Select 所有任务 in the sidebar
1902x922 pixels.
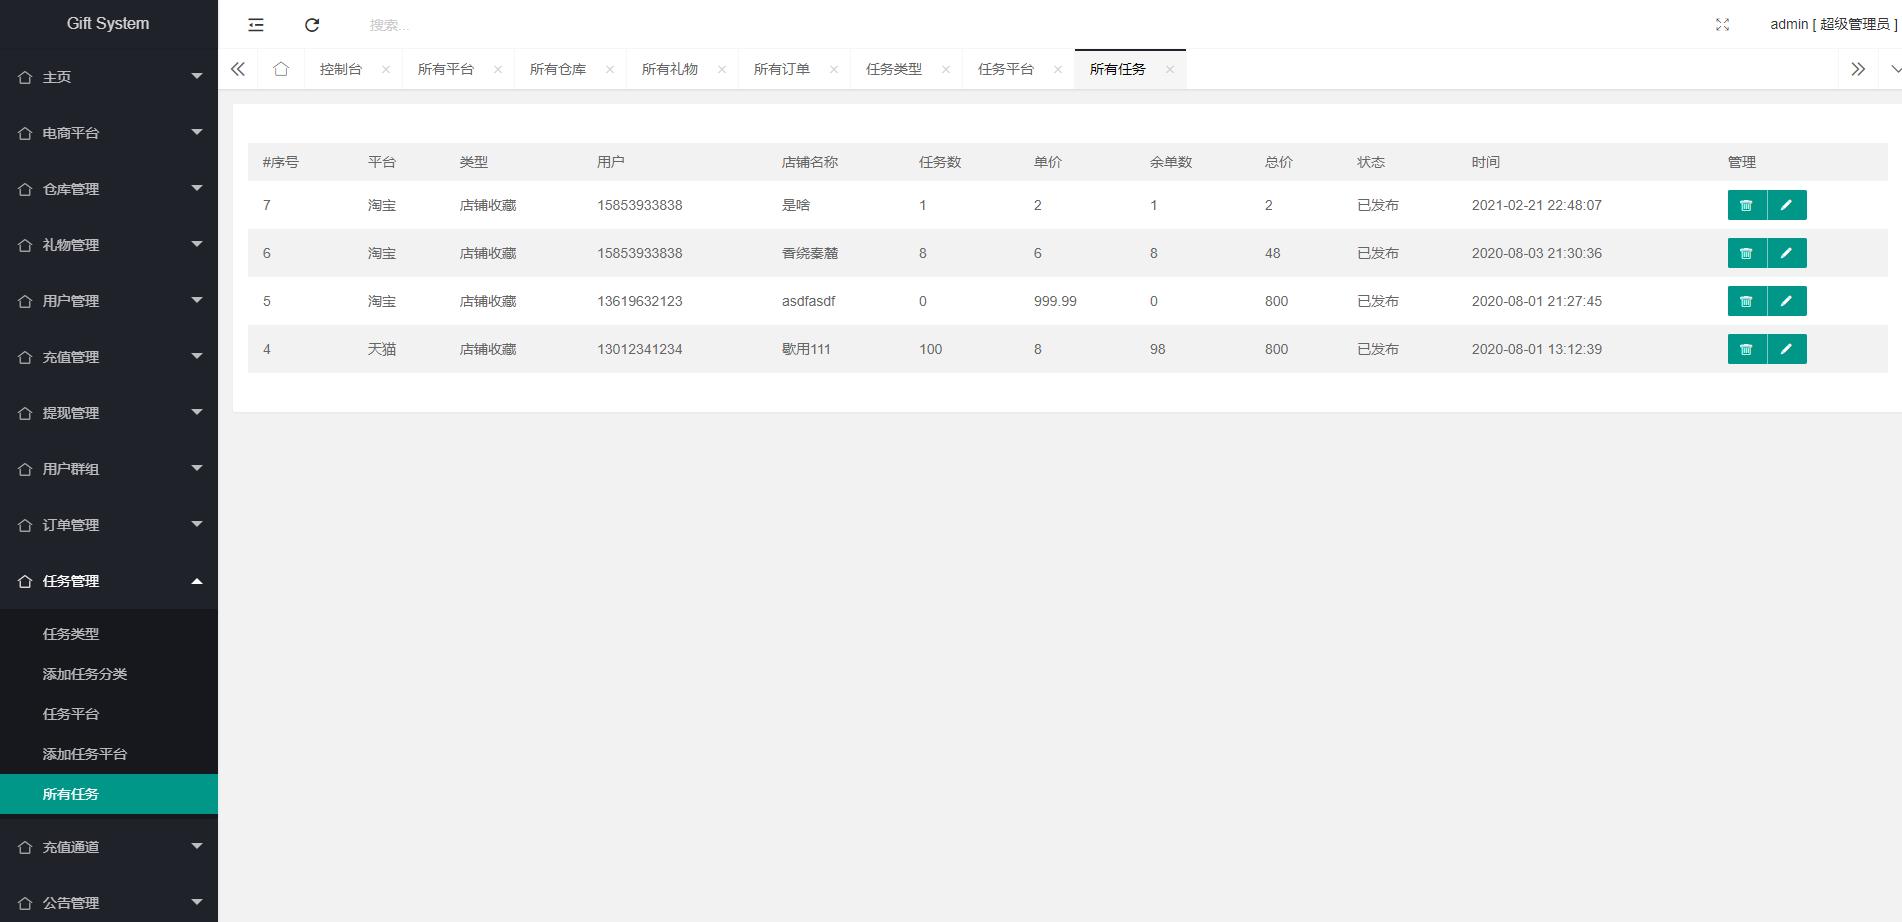(x=109, y=794)
